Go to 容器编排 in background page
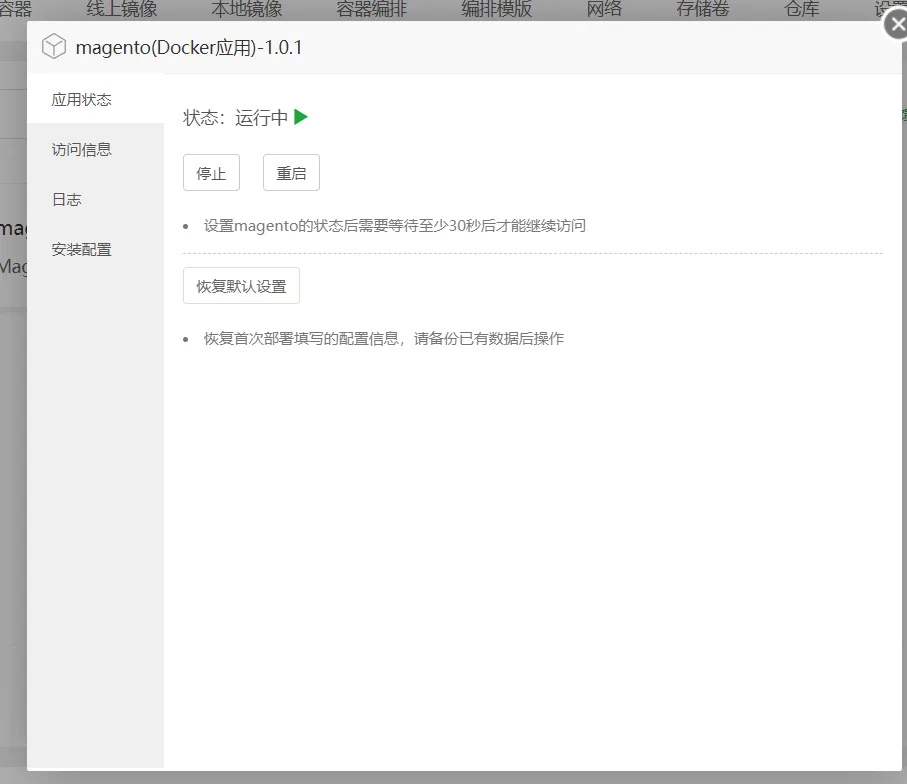Viewport: 907px width, 784px height. 371,9
